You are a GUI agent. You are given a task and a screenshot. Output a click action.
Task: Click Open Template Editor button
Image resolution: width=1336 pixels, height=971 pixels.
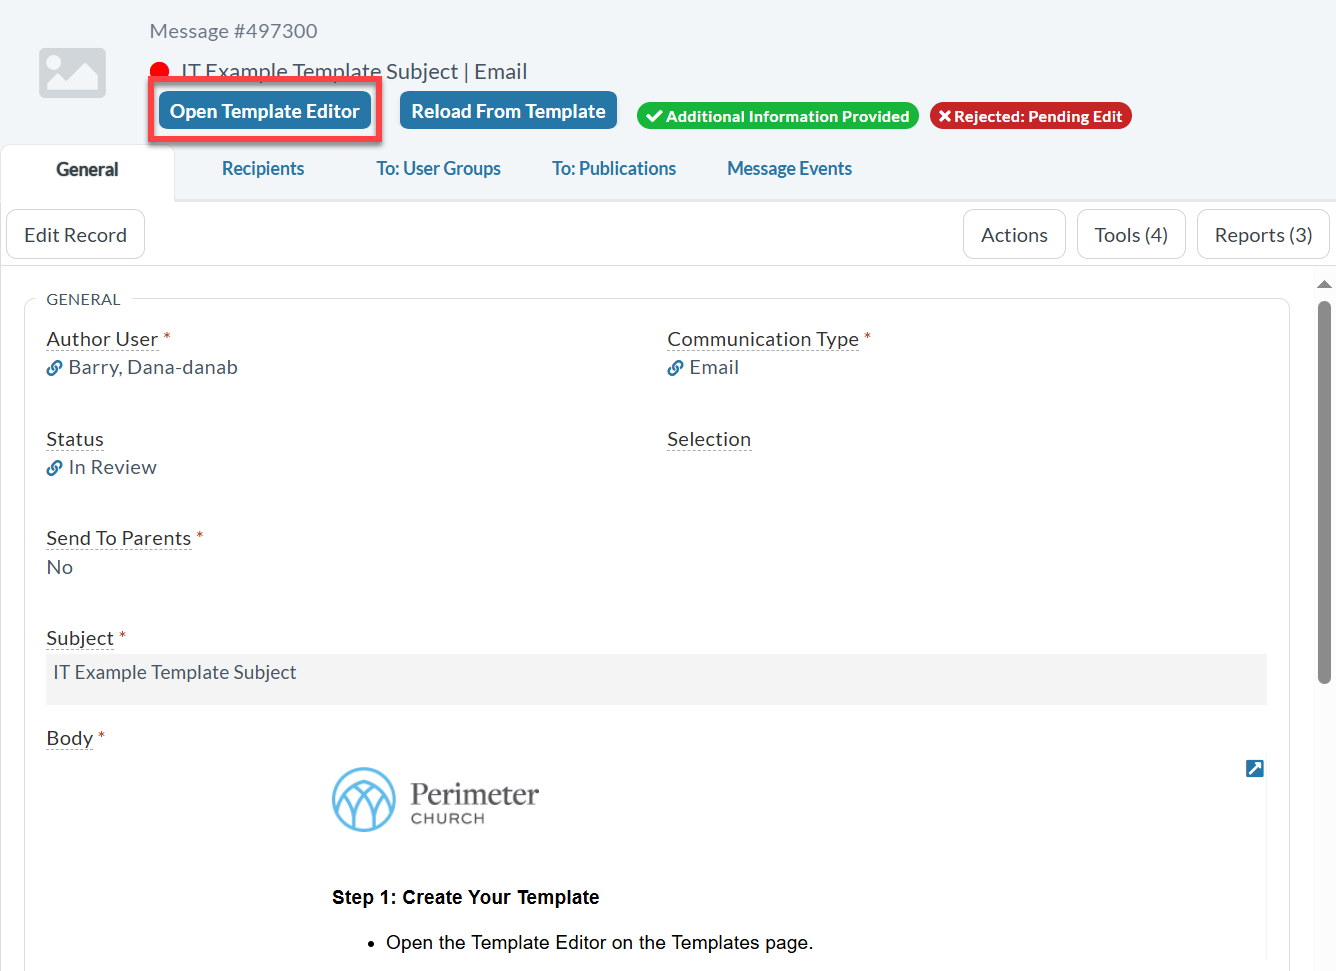[x=264, y=111]
